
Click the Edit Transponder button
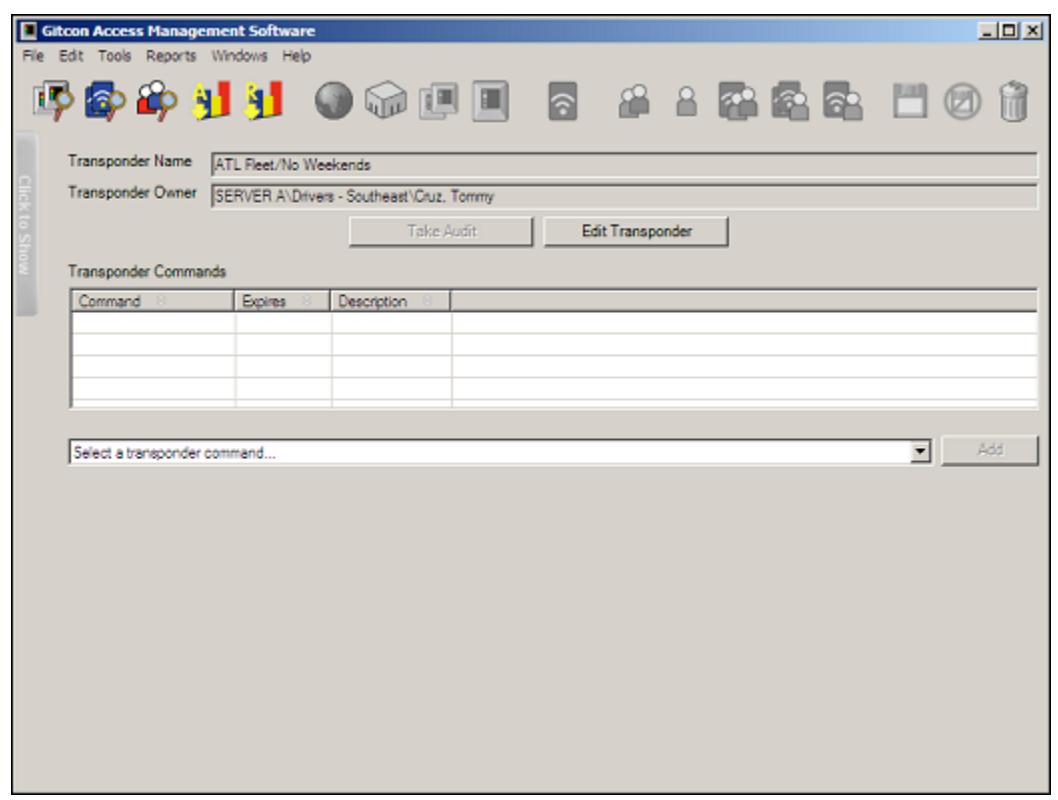pos(636,231)
